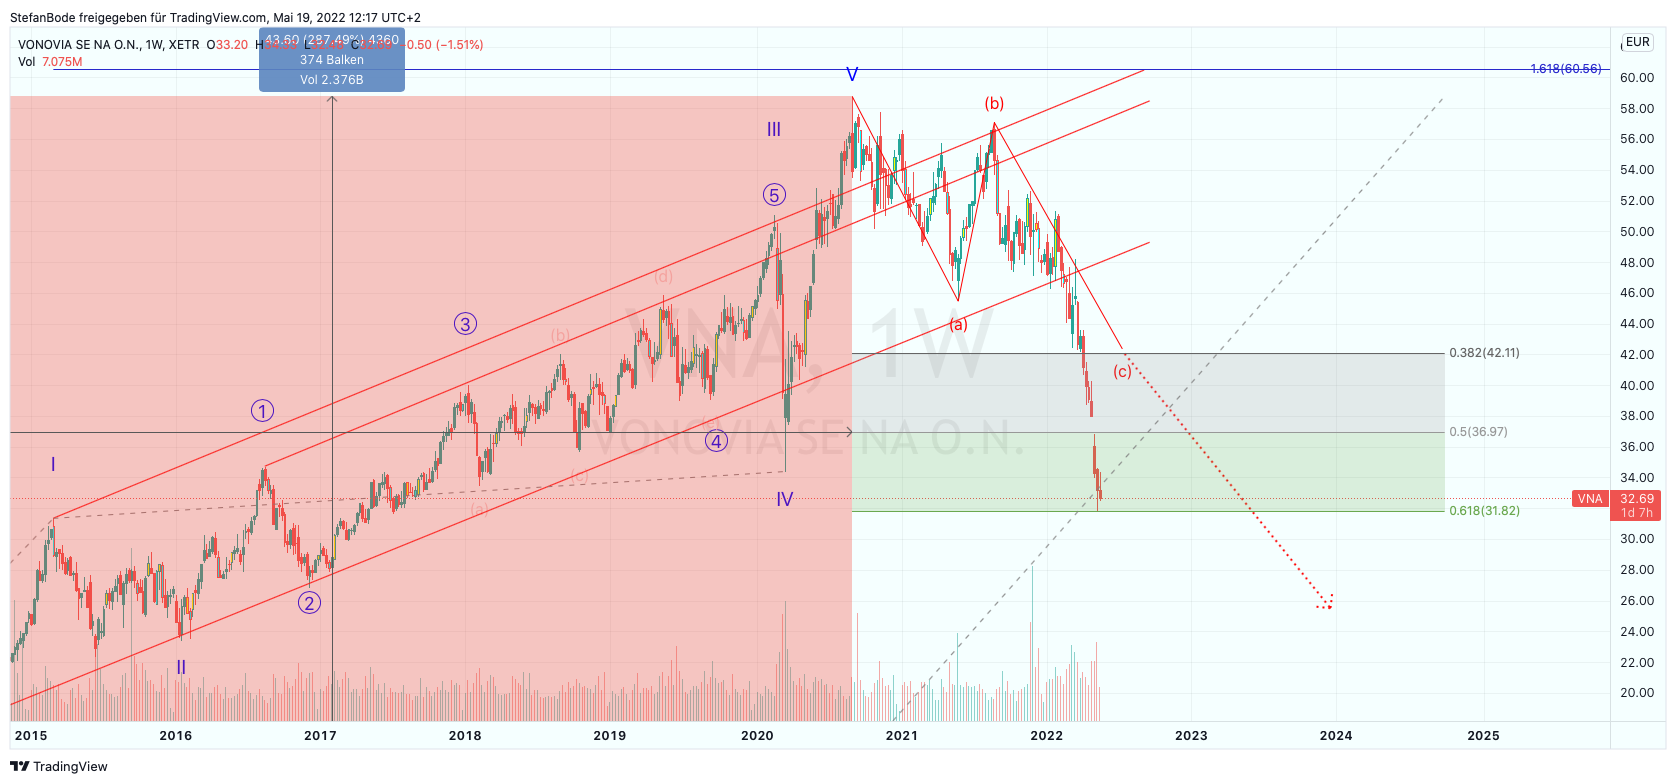
Task: Select the Fibonacci label 0.382(42.11)
Action: [x=1484, y=353]
